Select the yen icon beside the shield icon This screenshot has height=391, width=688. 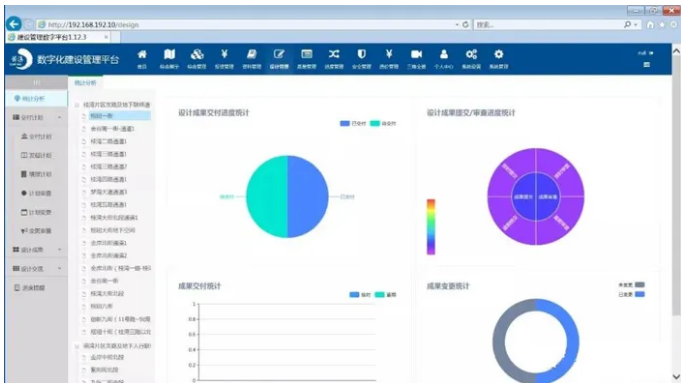(389, 54)
